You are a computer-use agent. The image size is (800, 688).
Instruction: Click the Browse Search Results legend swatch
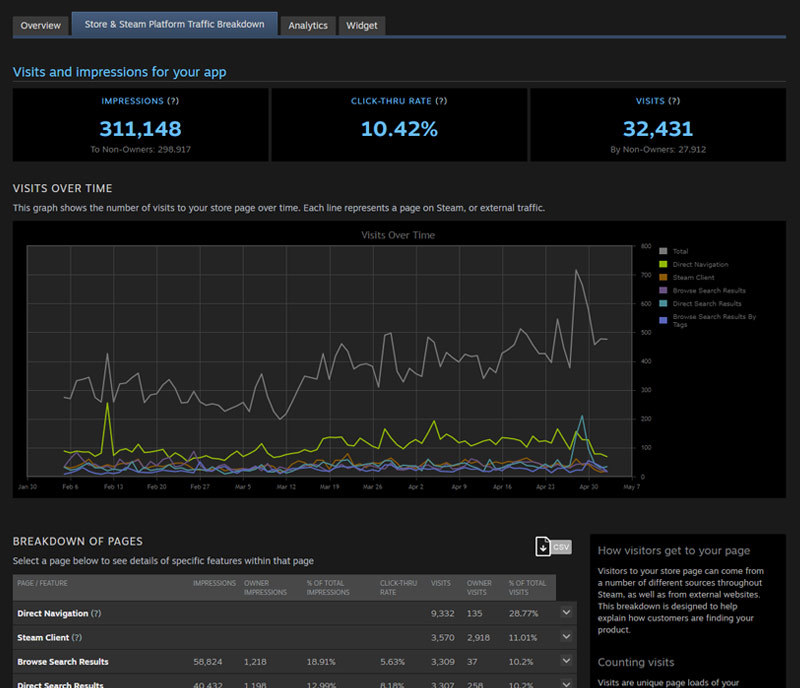665,290
